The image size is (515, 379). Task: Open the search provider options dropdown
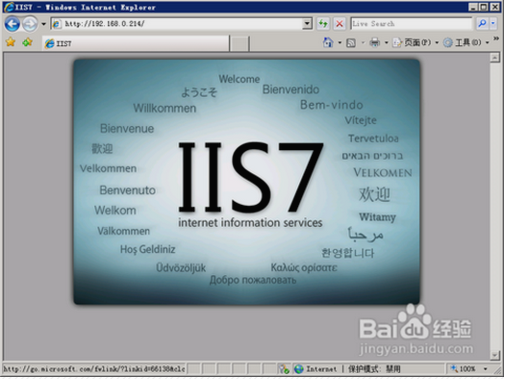(493, 23)
